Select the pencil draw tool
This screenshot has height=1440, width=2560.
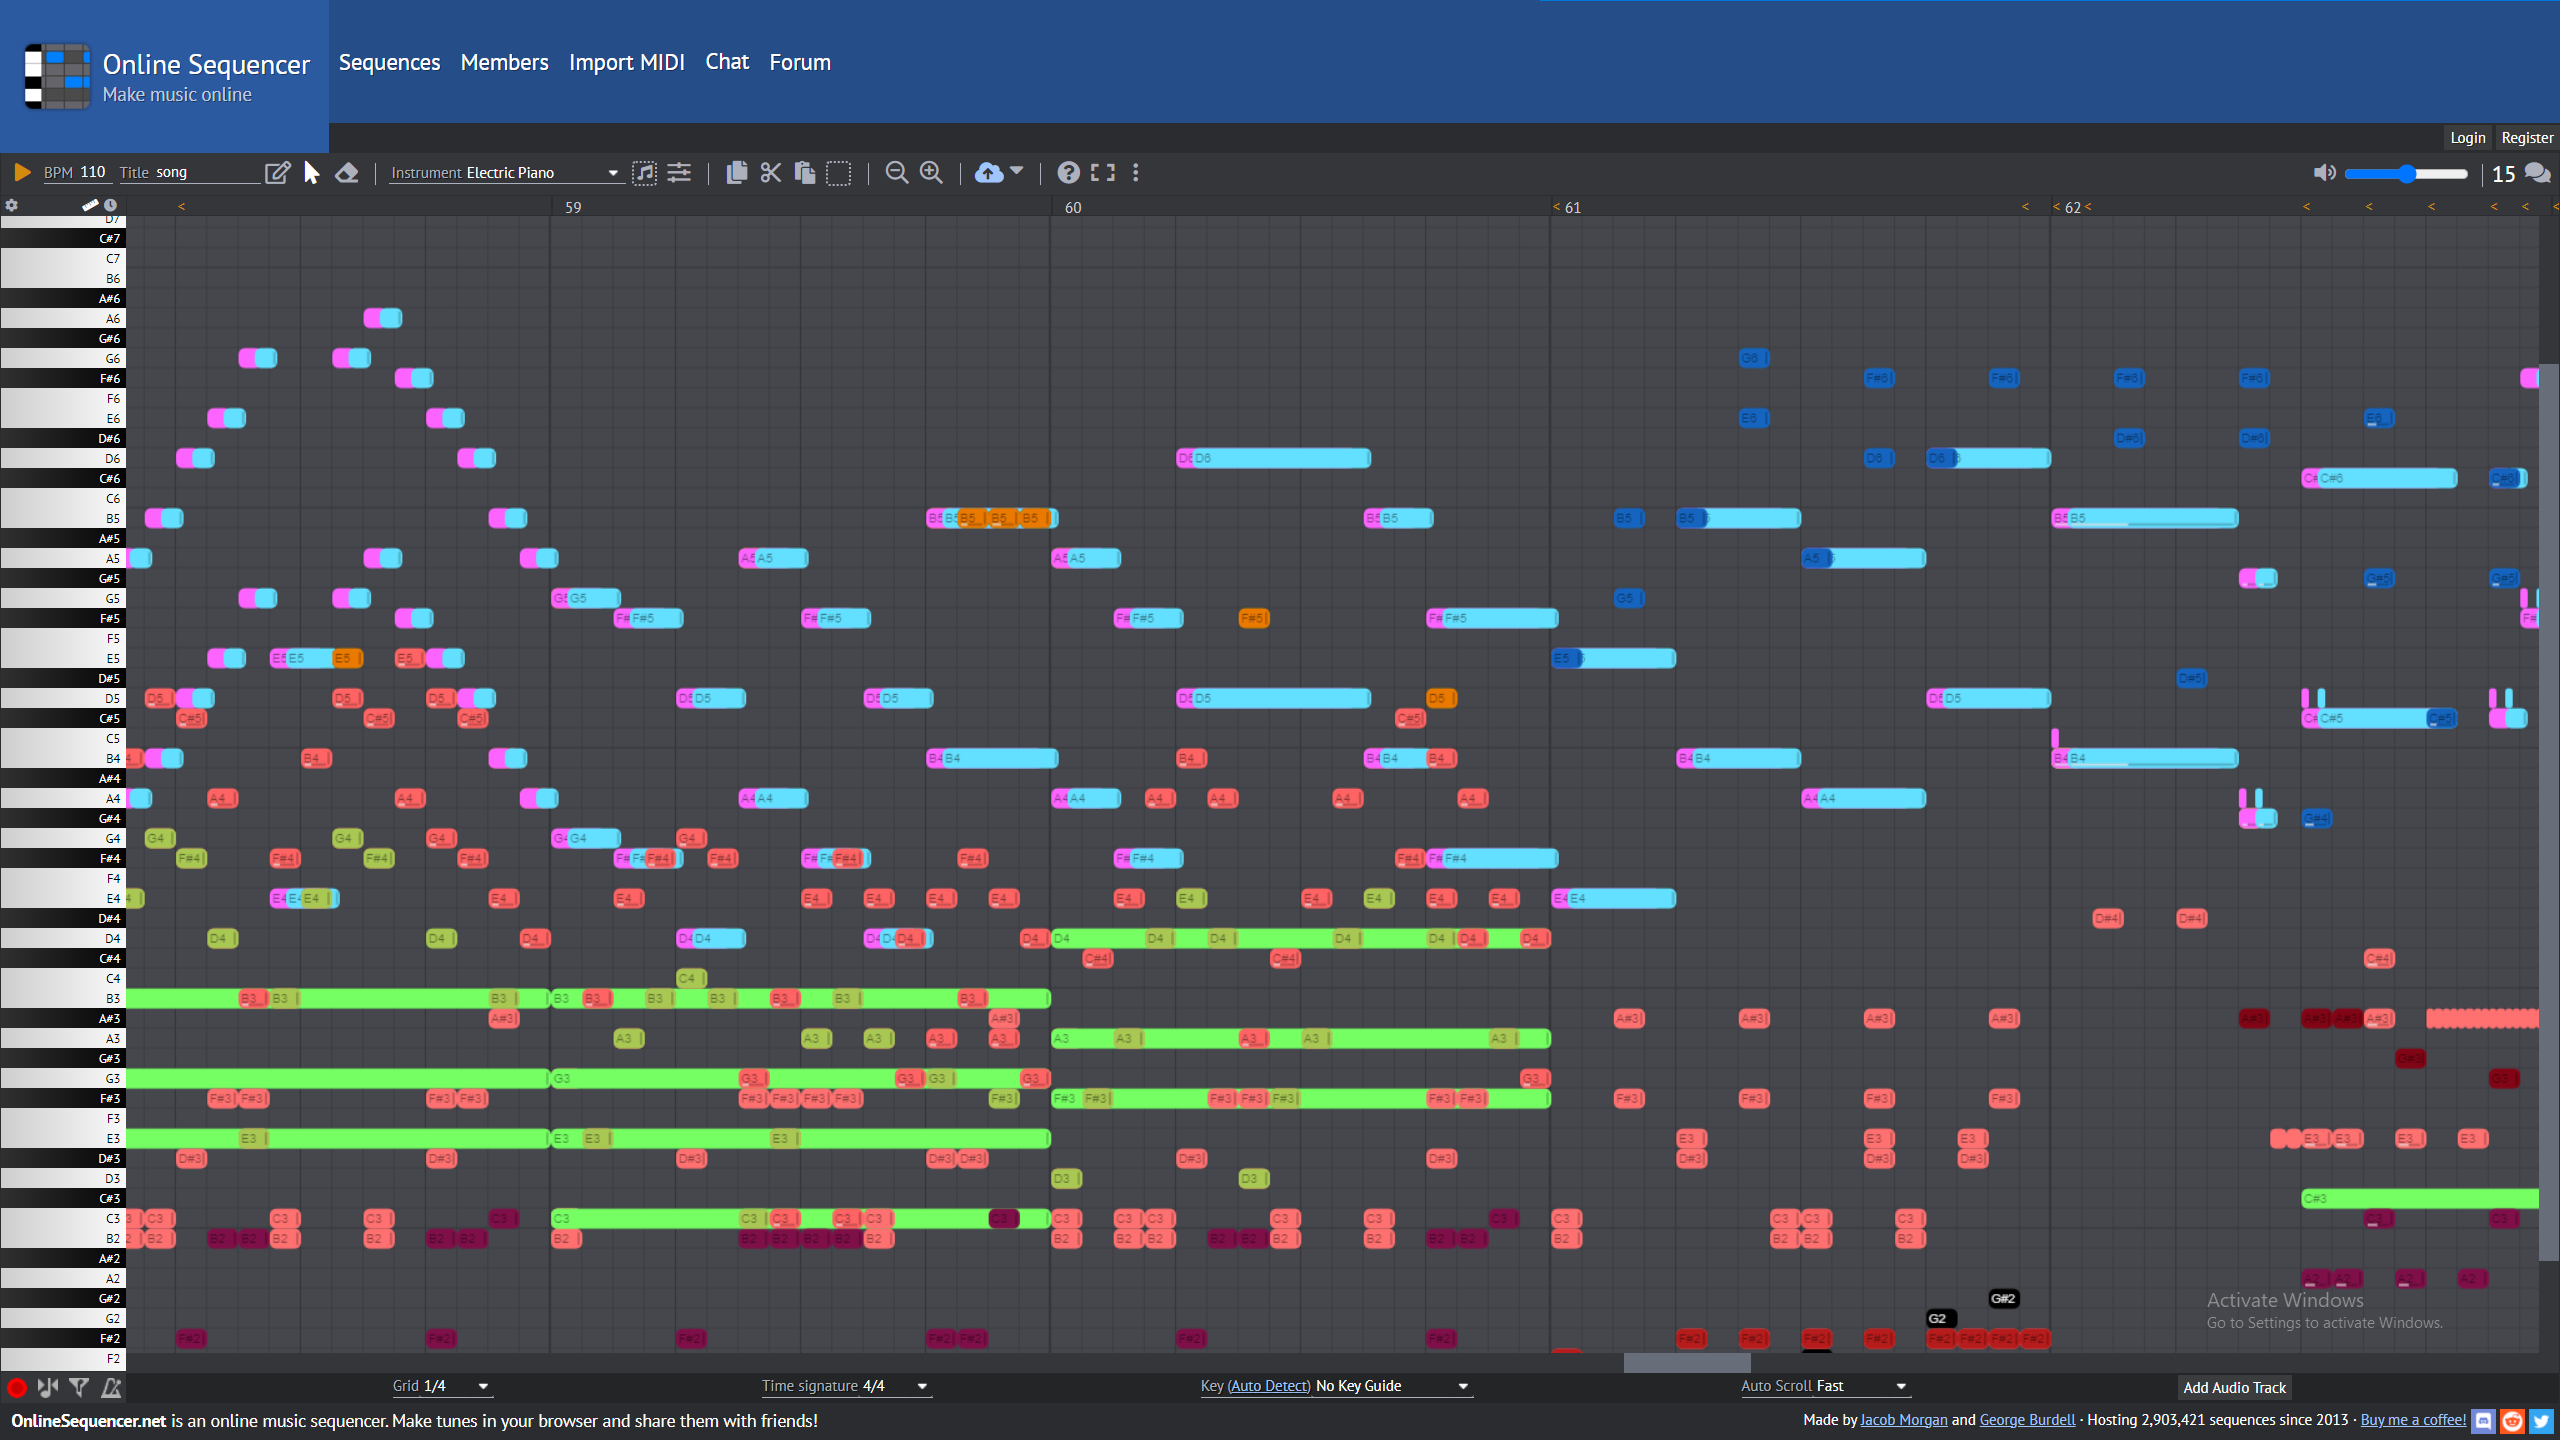[x=278, y=173]
